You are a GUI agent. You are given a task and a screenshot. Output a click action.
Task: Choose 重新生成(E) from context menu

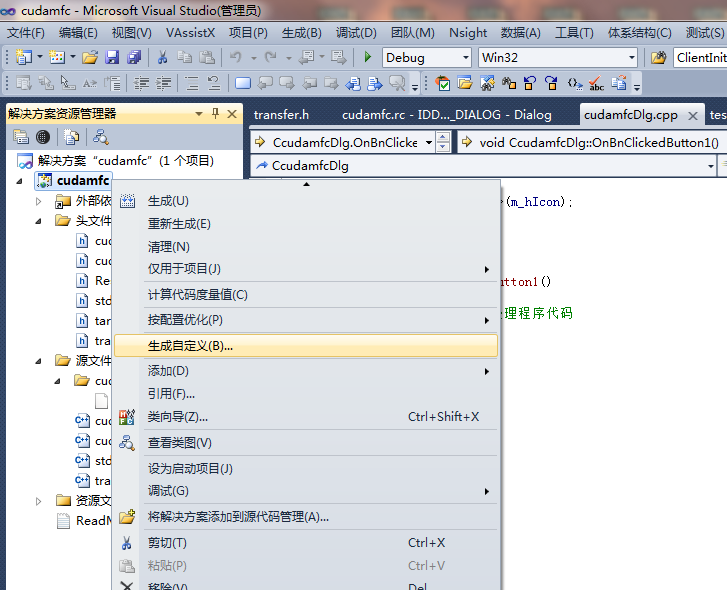(x=306, y=224)
